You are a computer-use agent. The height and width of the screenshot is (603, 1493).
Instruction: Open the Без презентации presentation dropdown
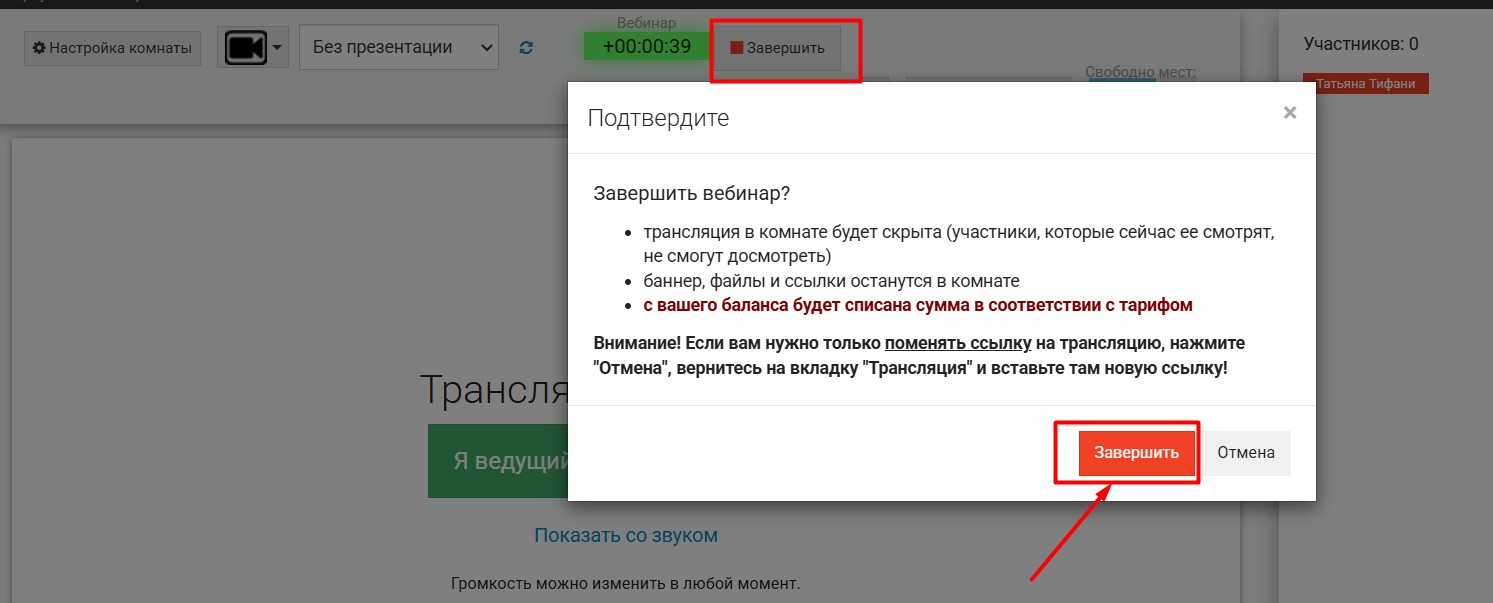(398, 47)
